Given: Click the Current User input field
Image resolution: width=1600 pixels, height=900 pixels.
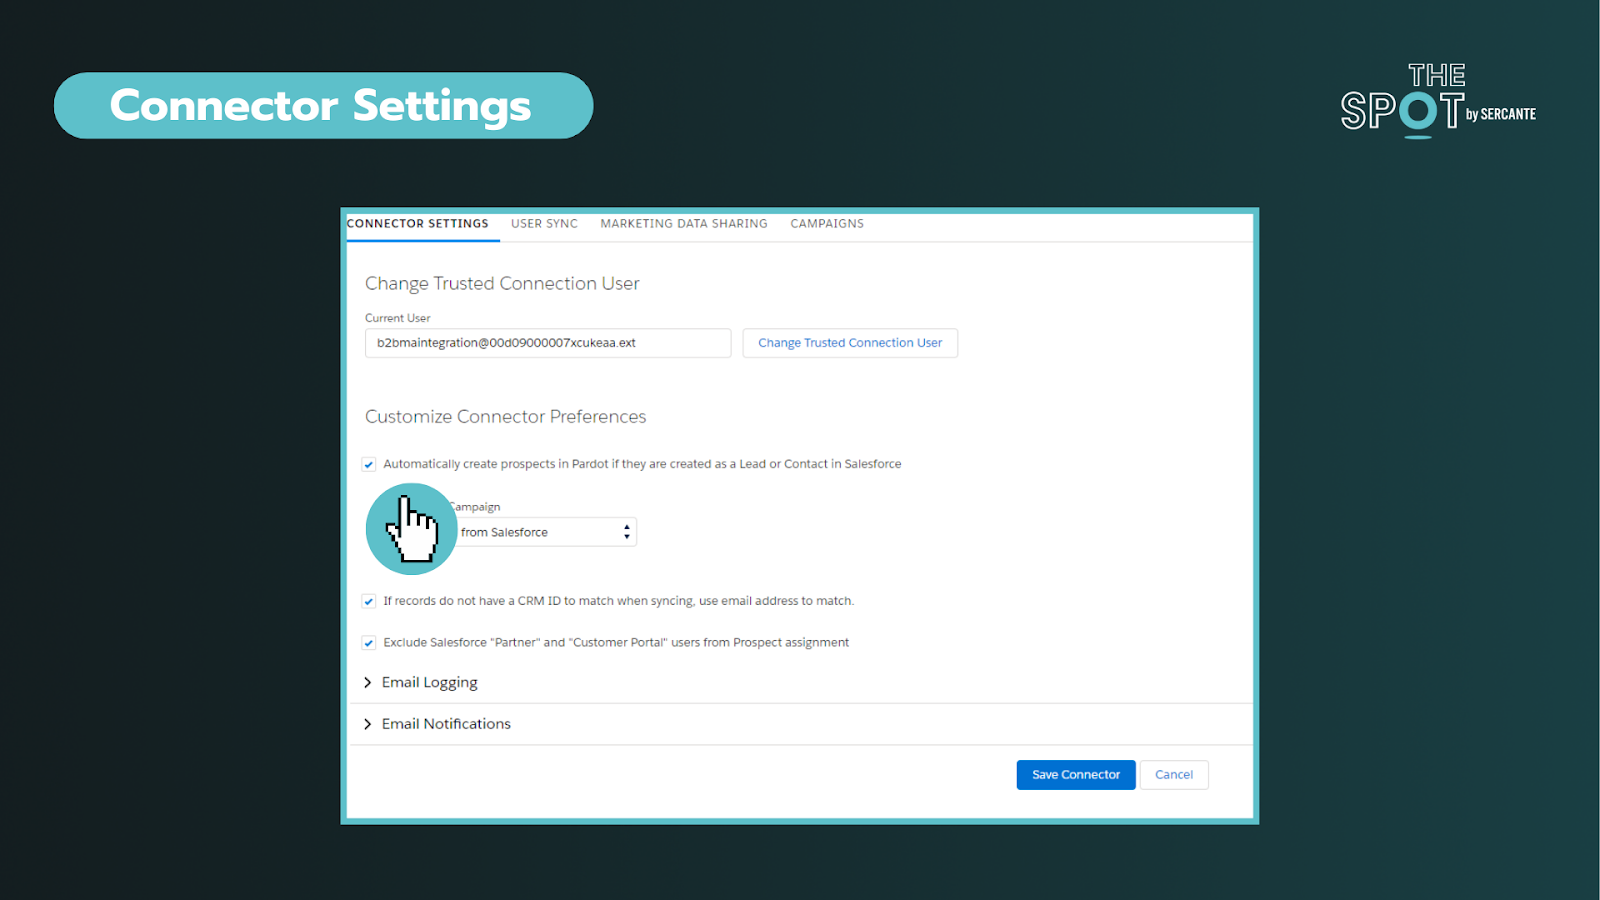Looking at the screenshot, I should coord(548,343).
